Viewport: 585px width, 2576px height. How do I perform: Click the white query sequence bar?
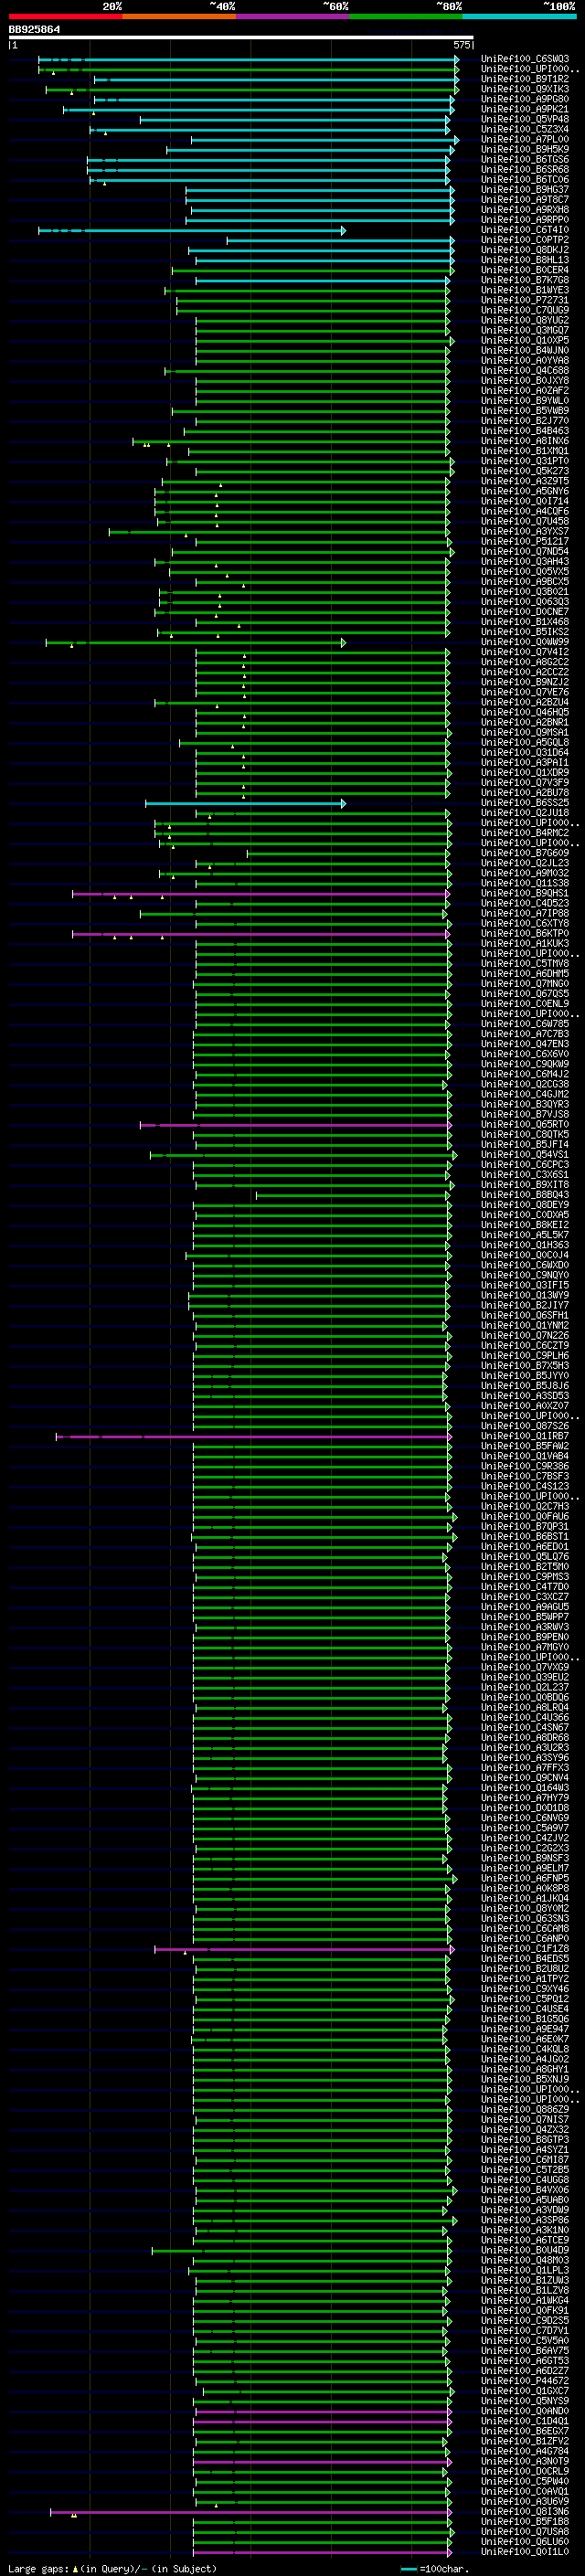coord(241,37)
